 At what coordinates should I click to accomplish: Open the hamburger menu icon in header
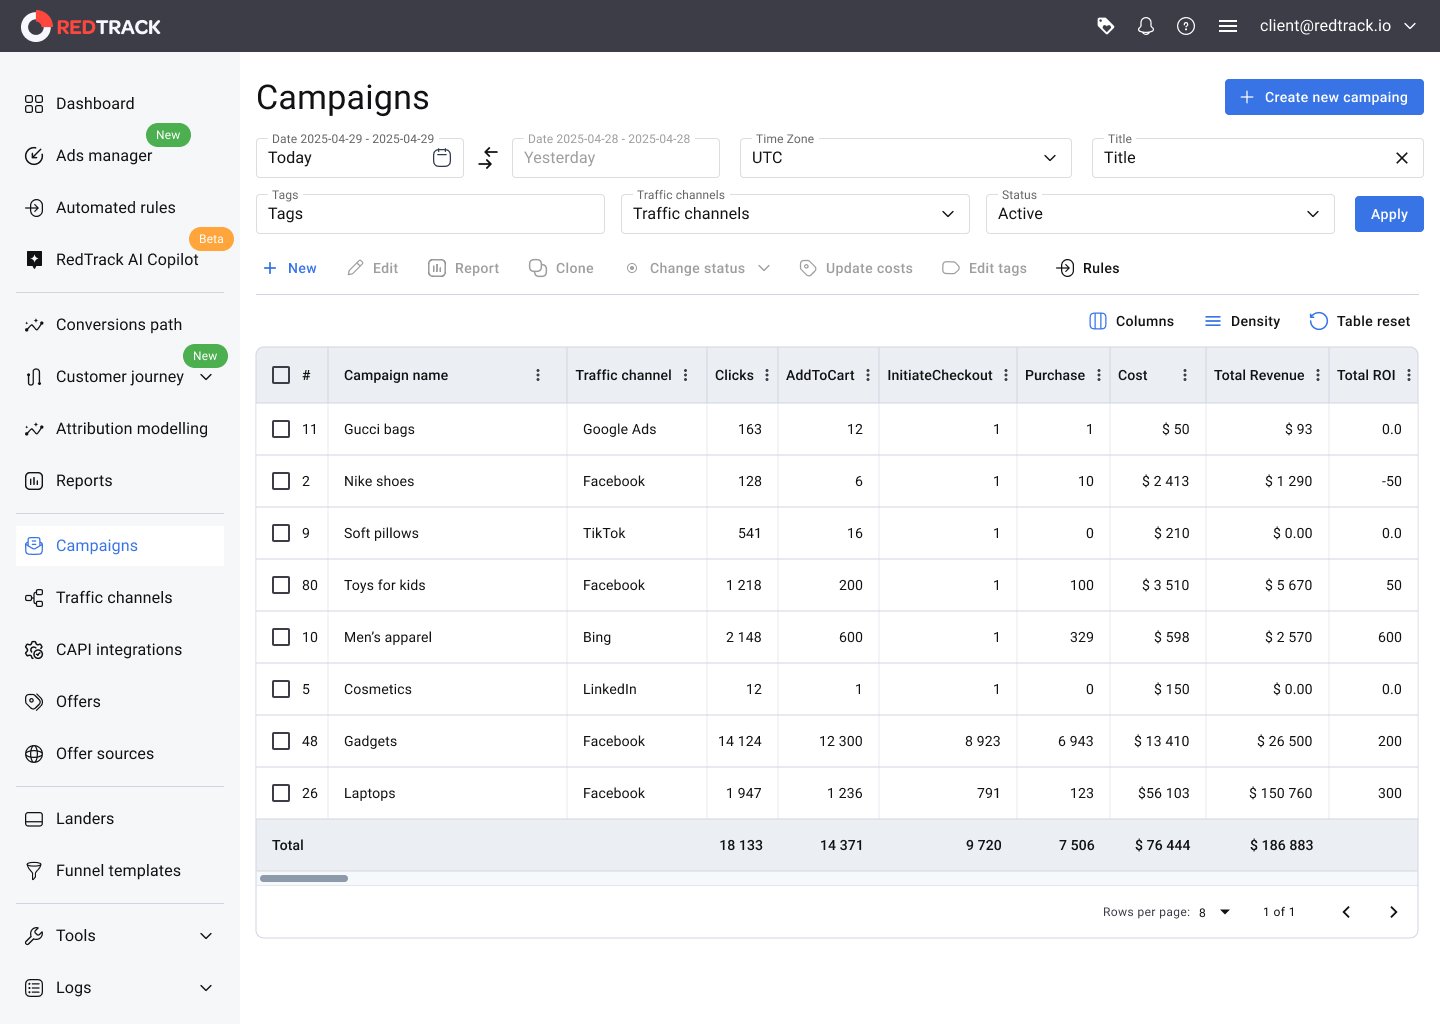(x=1228, y=26)
